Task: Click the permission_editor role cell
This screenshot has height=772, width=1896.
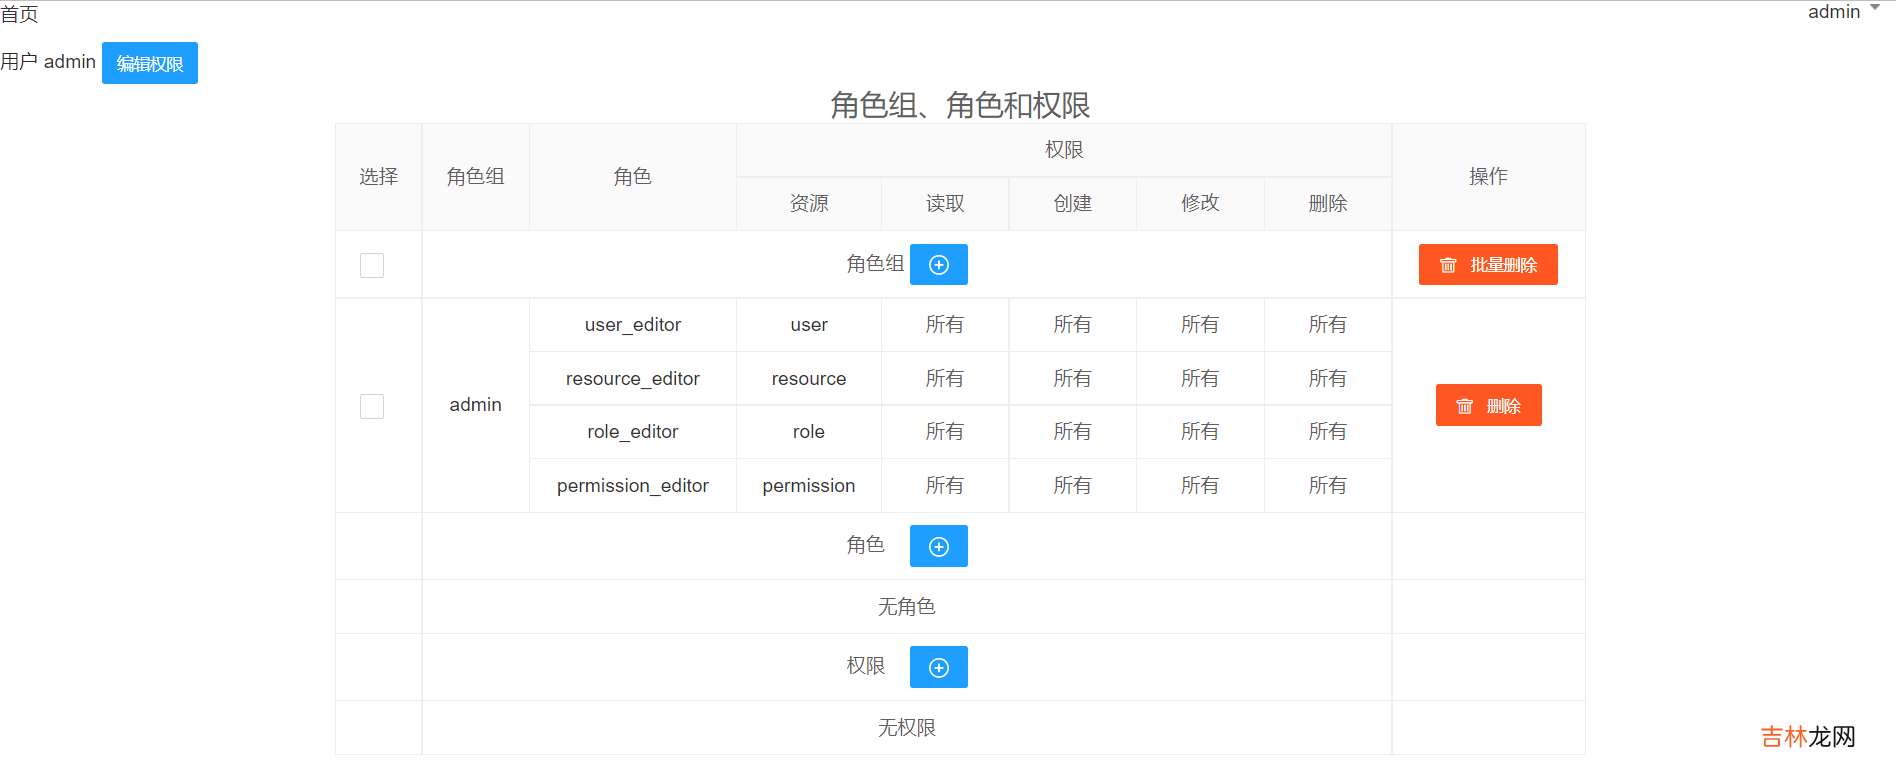Action: (632, 486)
